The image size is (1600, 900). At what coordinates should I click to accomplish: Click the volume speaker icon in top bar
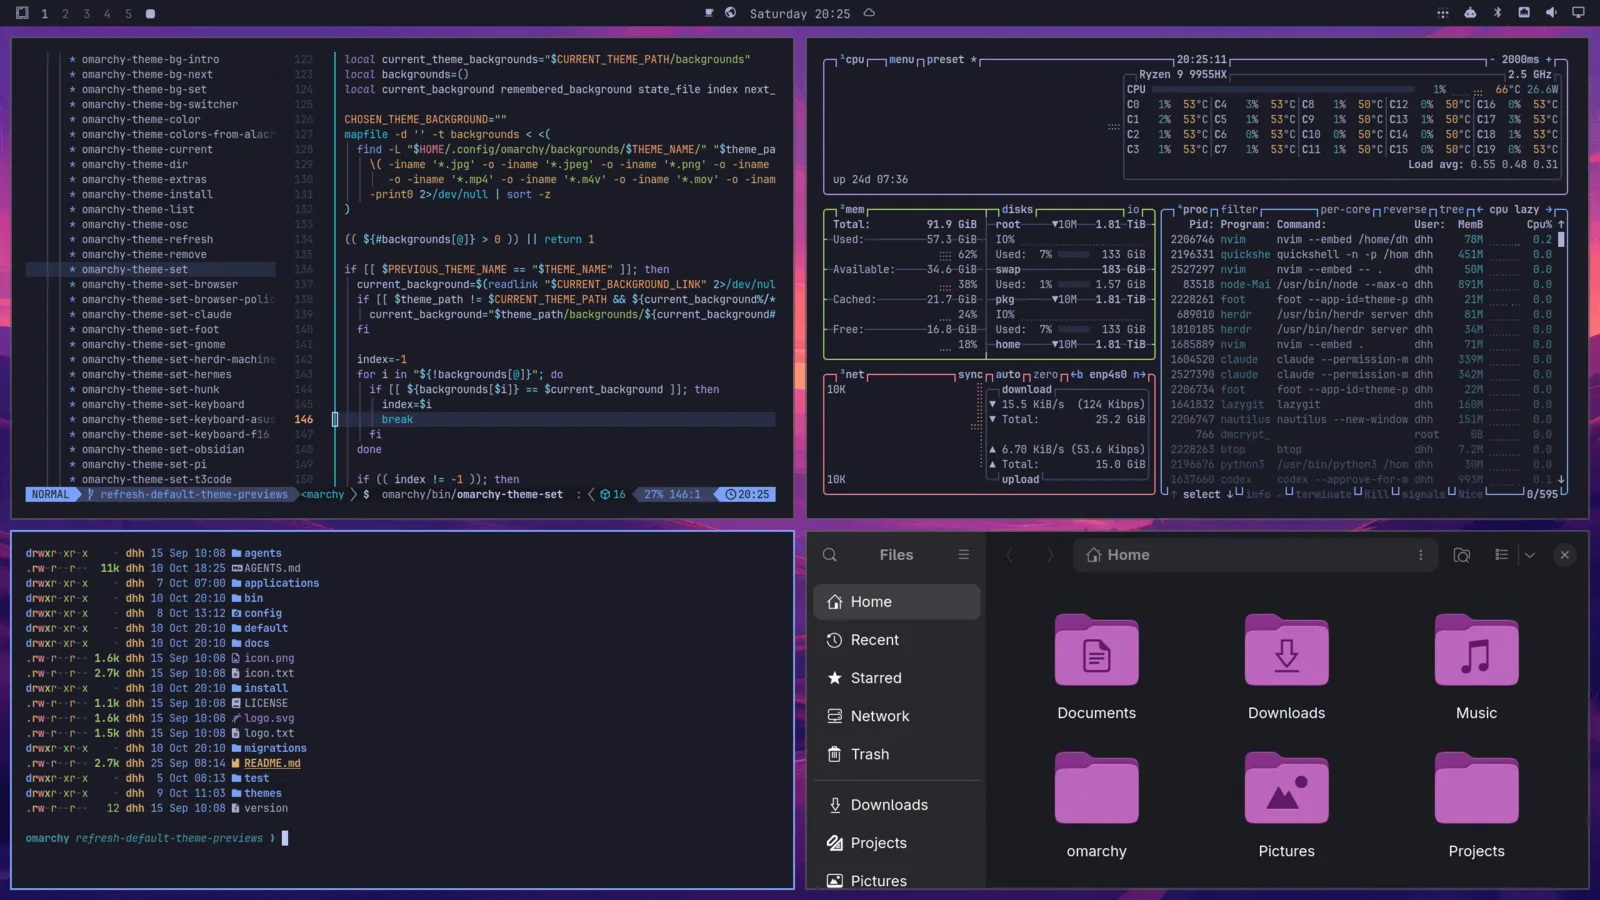tap(1551, 13)
